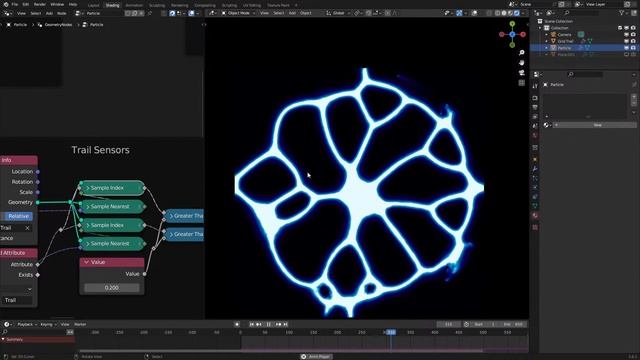Open the node editor Node menu

point(62,13)
